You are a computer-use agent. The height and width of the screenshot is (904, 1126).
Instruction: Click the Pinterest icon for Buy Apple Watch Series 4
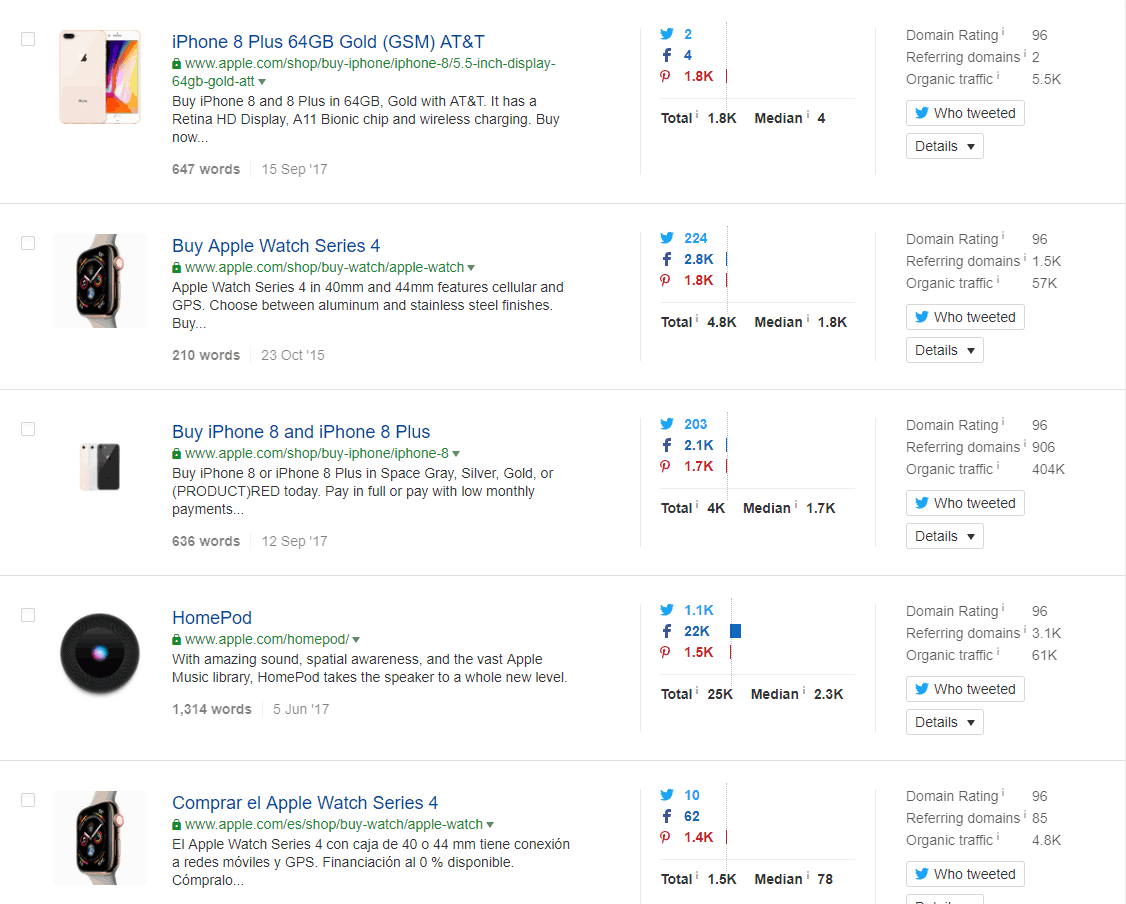point(664,280)
